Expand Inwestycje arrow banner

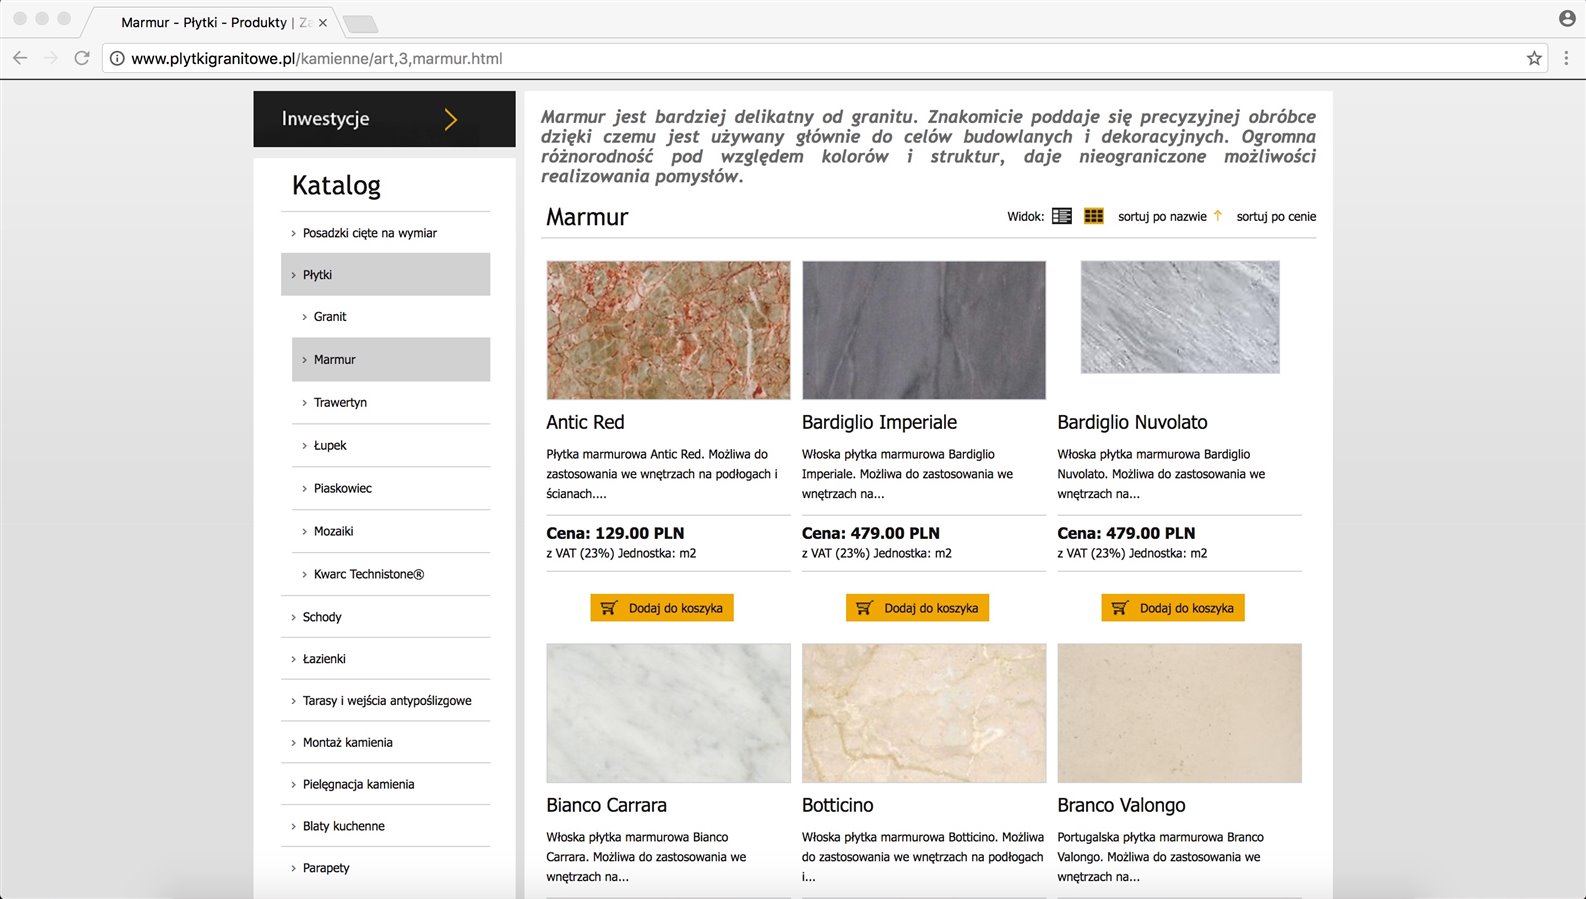[450, 119]
